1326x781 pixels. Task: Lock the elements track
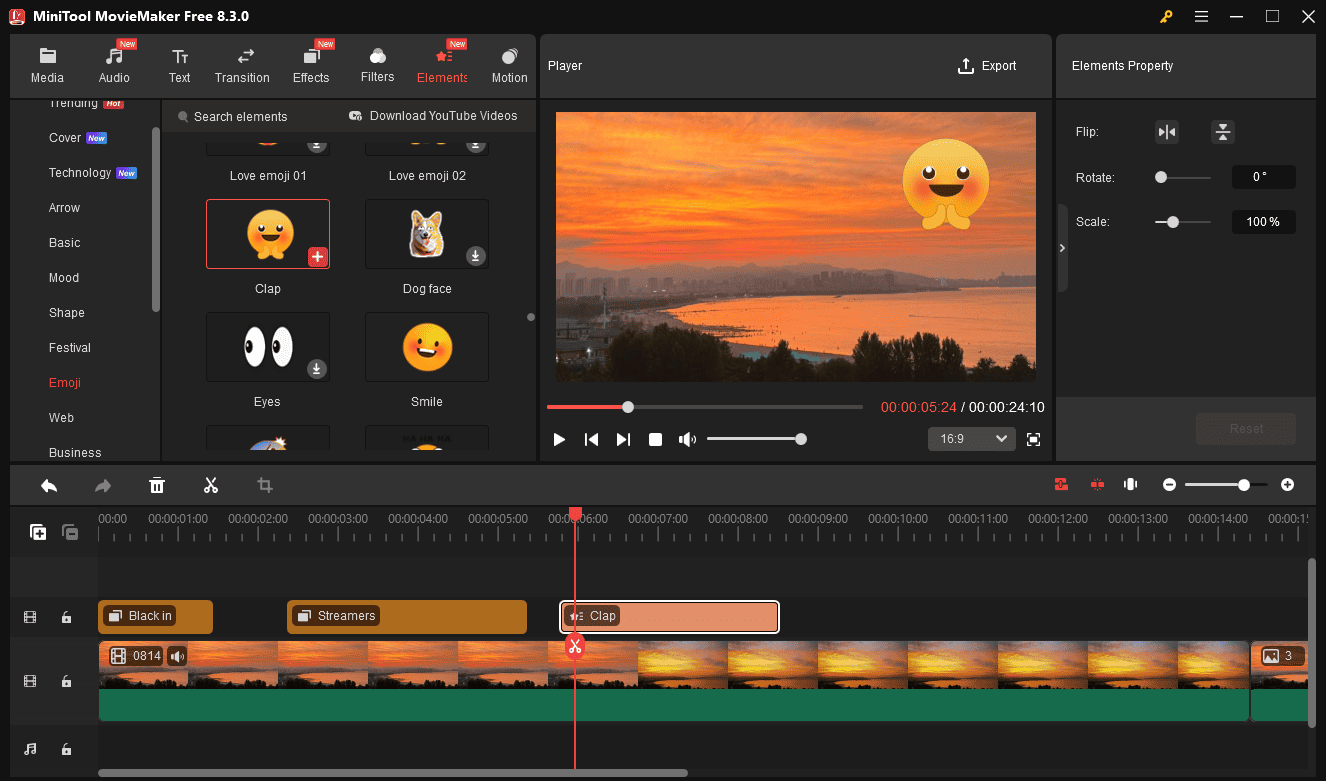point(66,618)
